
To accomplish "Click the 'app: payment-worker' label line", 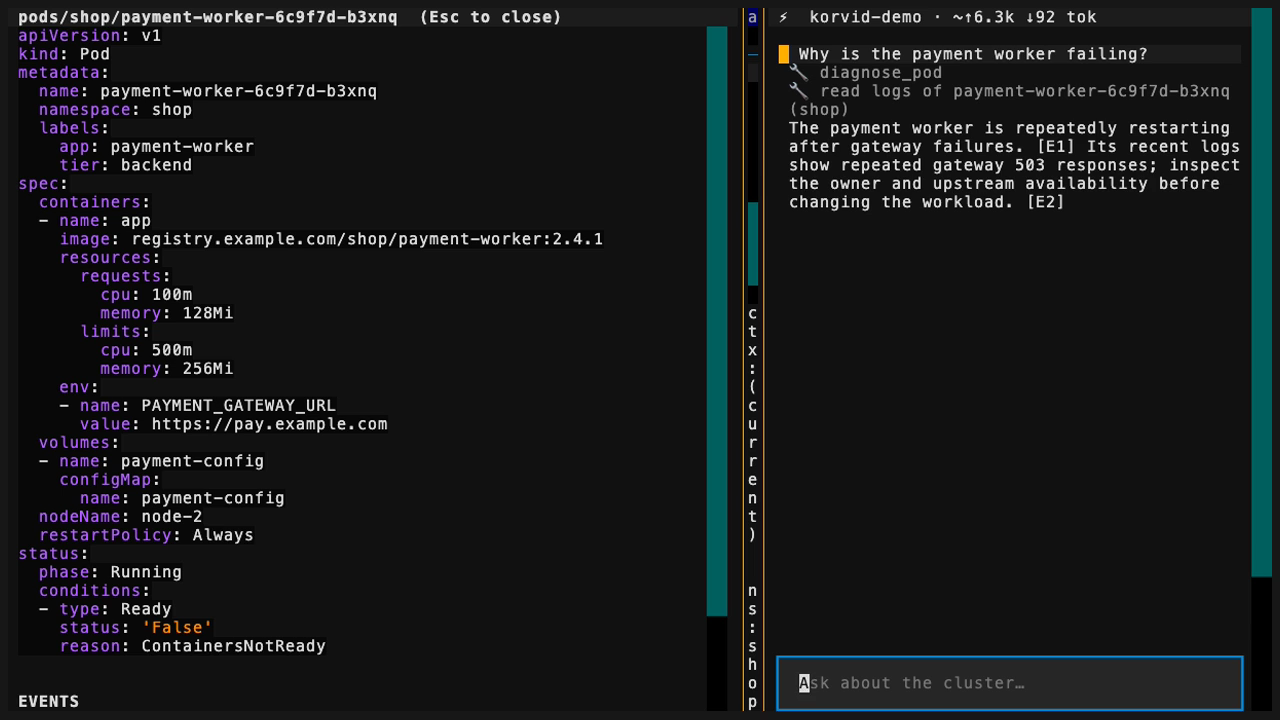I will (x=156, y=146).
